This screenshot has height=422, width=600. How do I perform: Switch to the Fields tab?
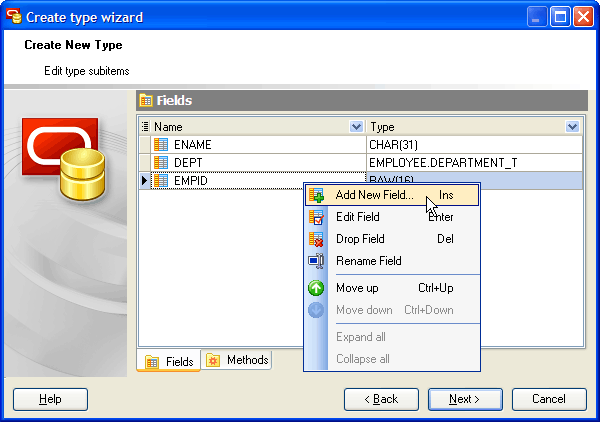coord(169,361)
